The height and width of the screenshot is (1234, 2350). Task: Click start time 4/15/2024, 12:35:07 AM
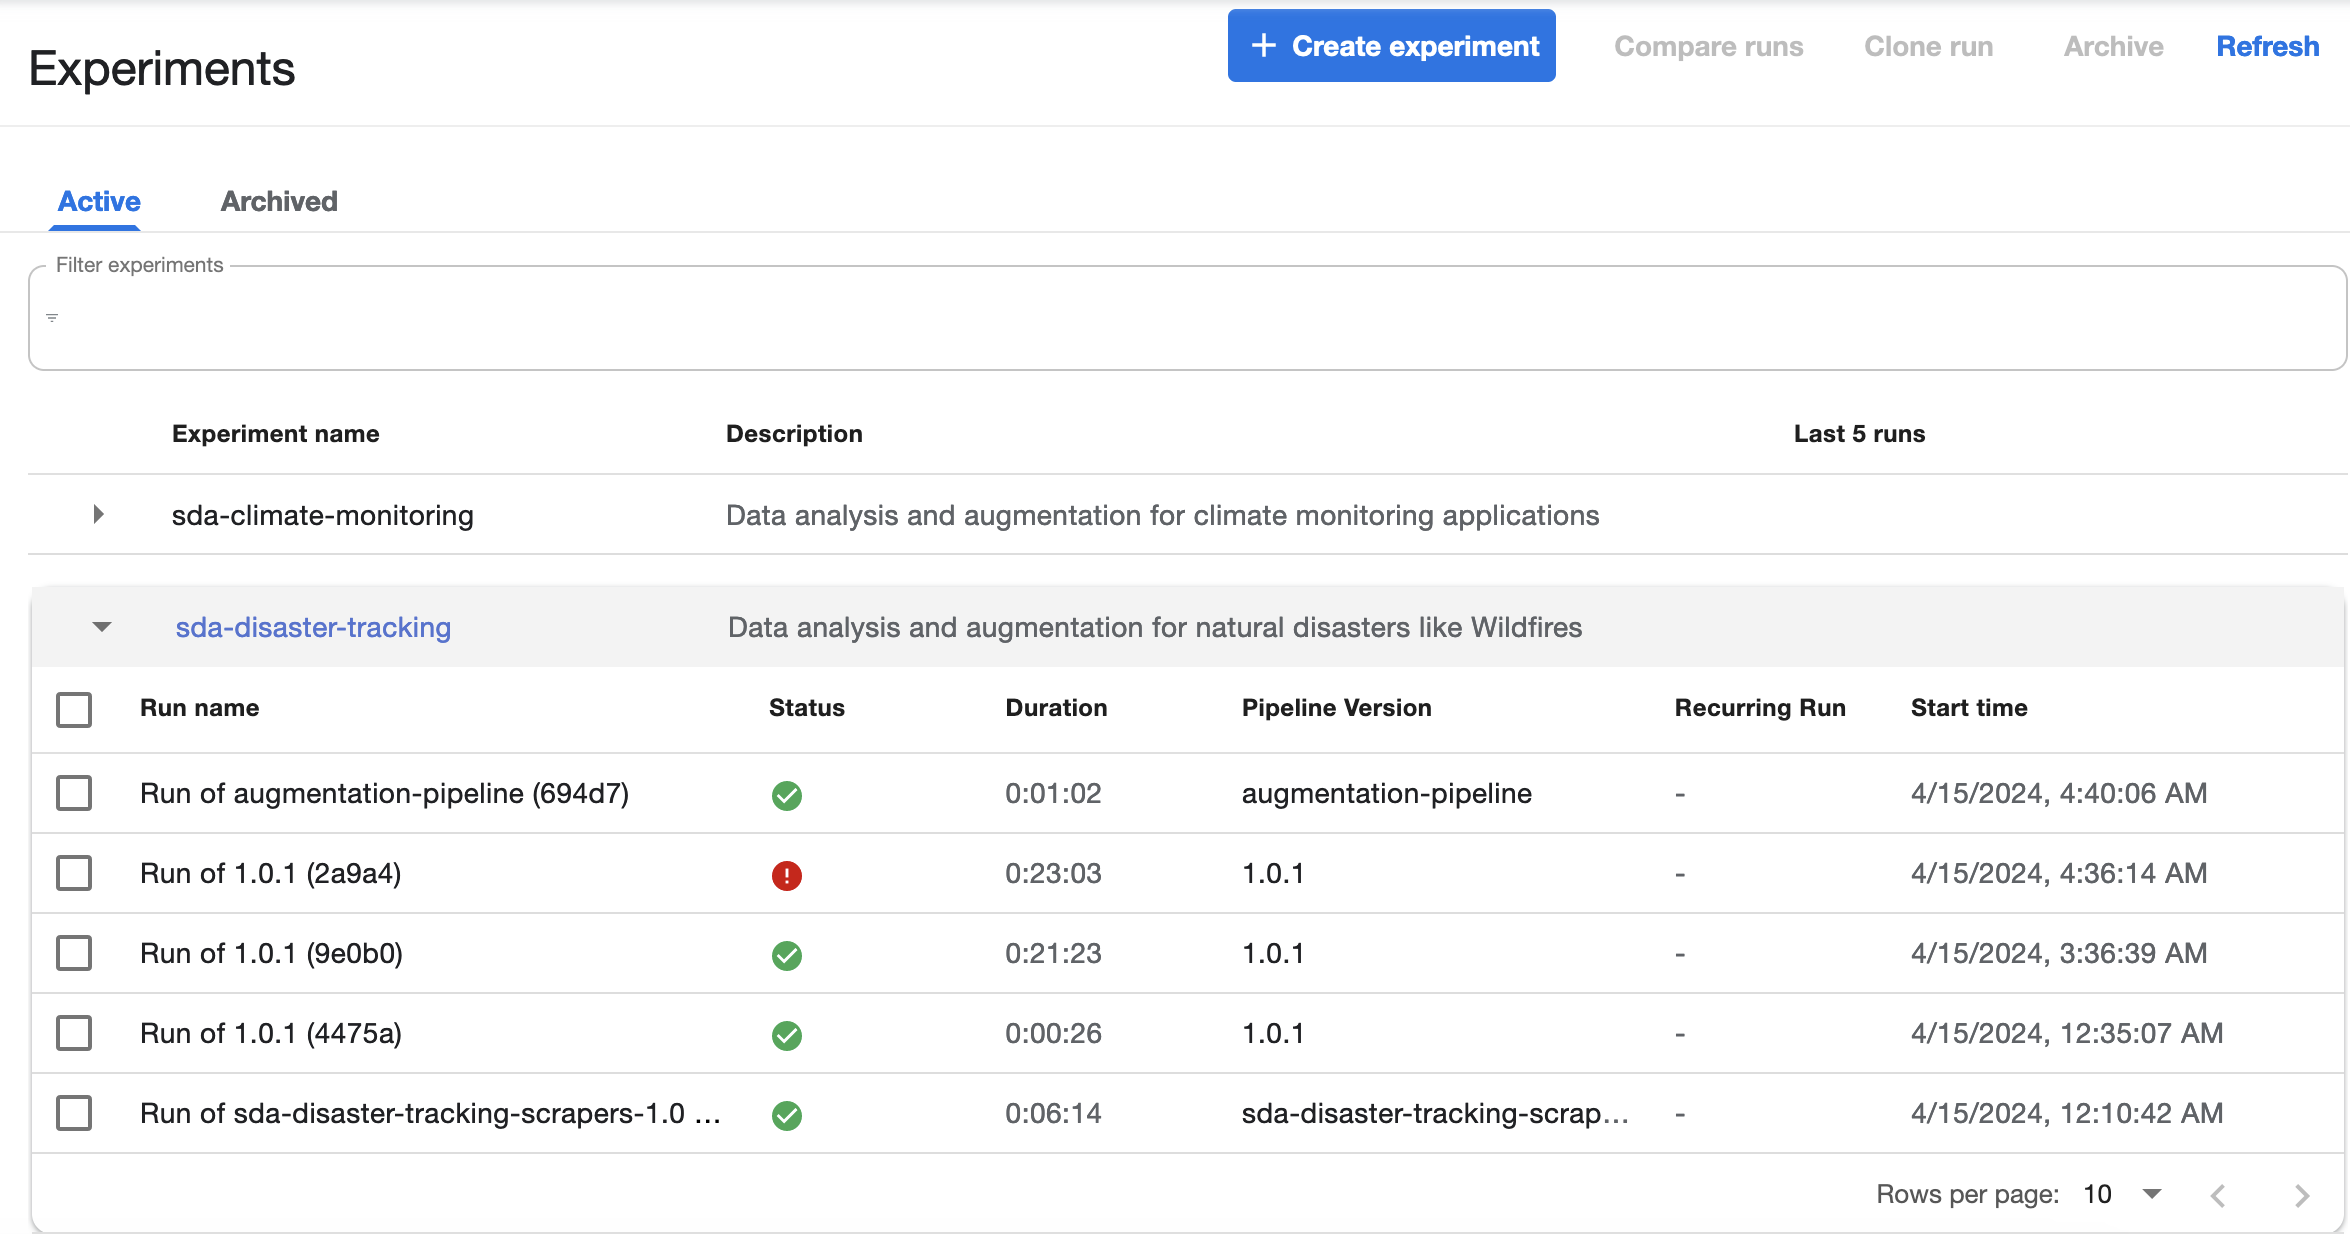tap(2067, 1033)
